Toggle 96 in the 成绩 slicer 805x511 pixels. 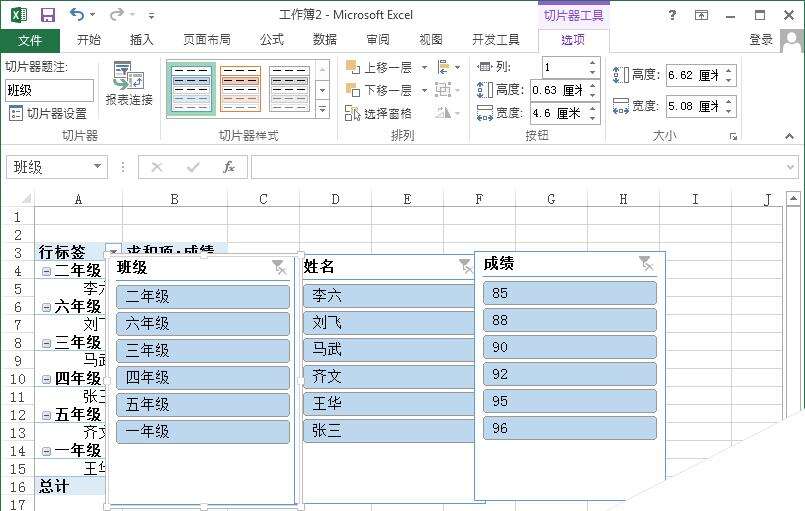(570, 428)
